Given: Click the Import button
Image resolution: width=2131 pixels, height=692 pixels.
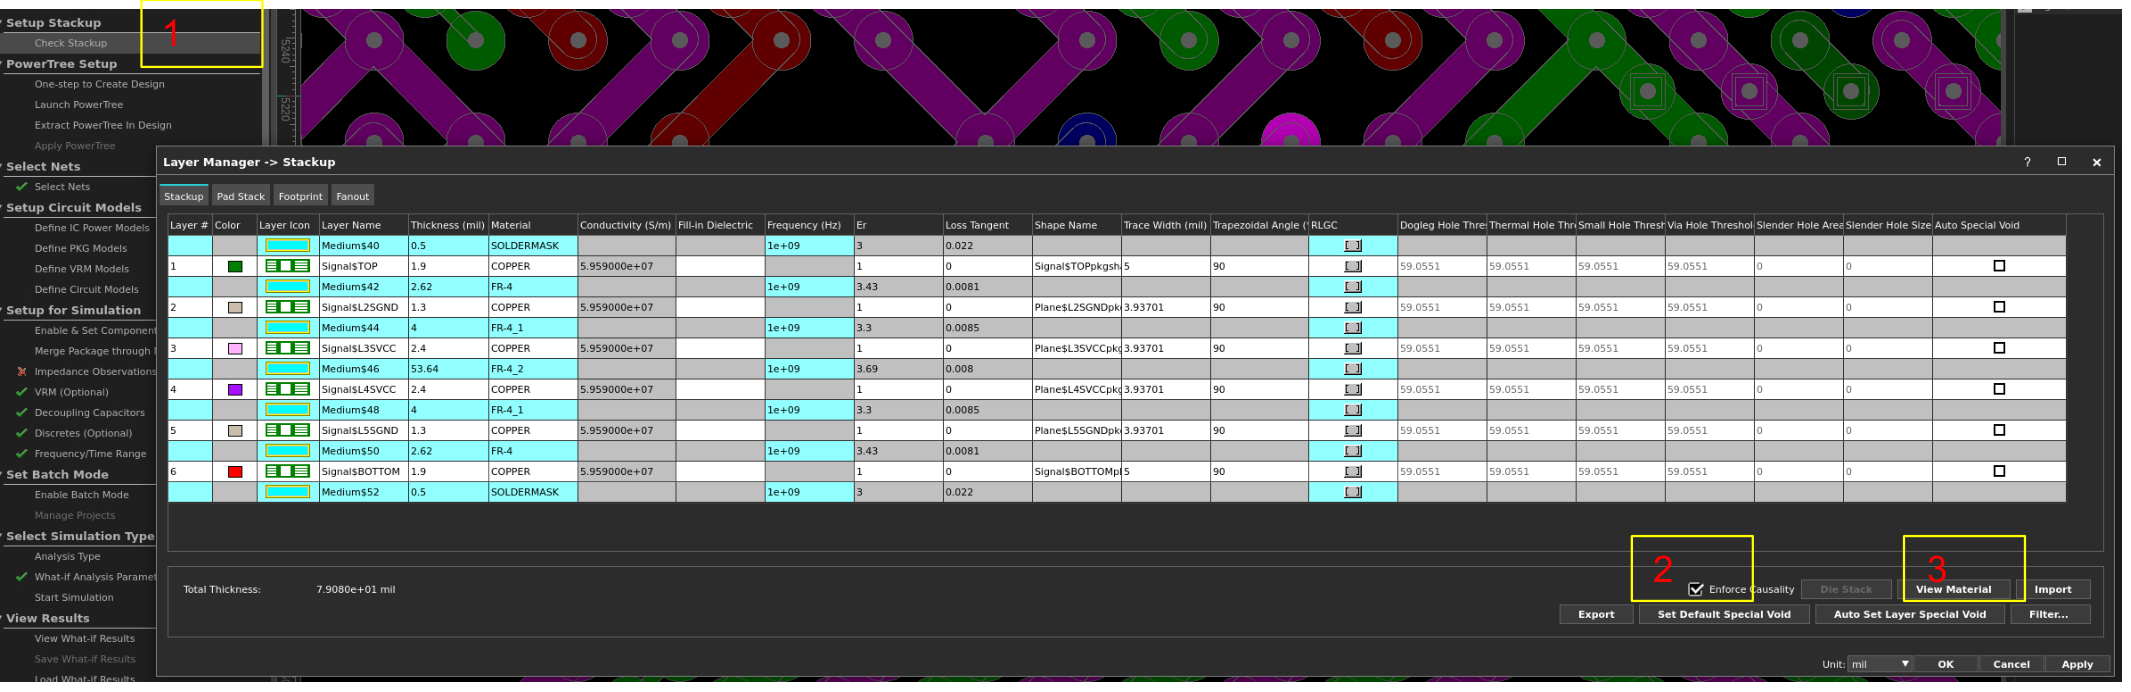Looking at the screenshot, I should (x=2052, y=589).
